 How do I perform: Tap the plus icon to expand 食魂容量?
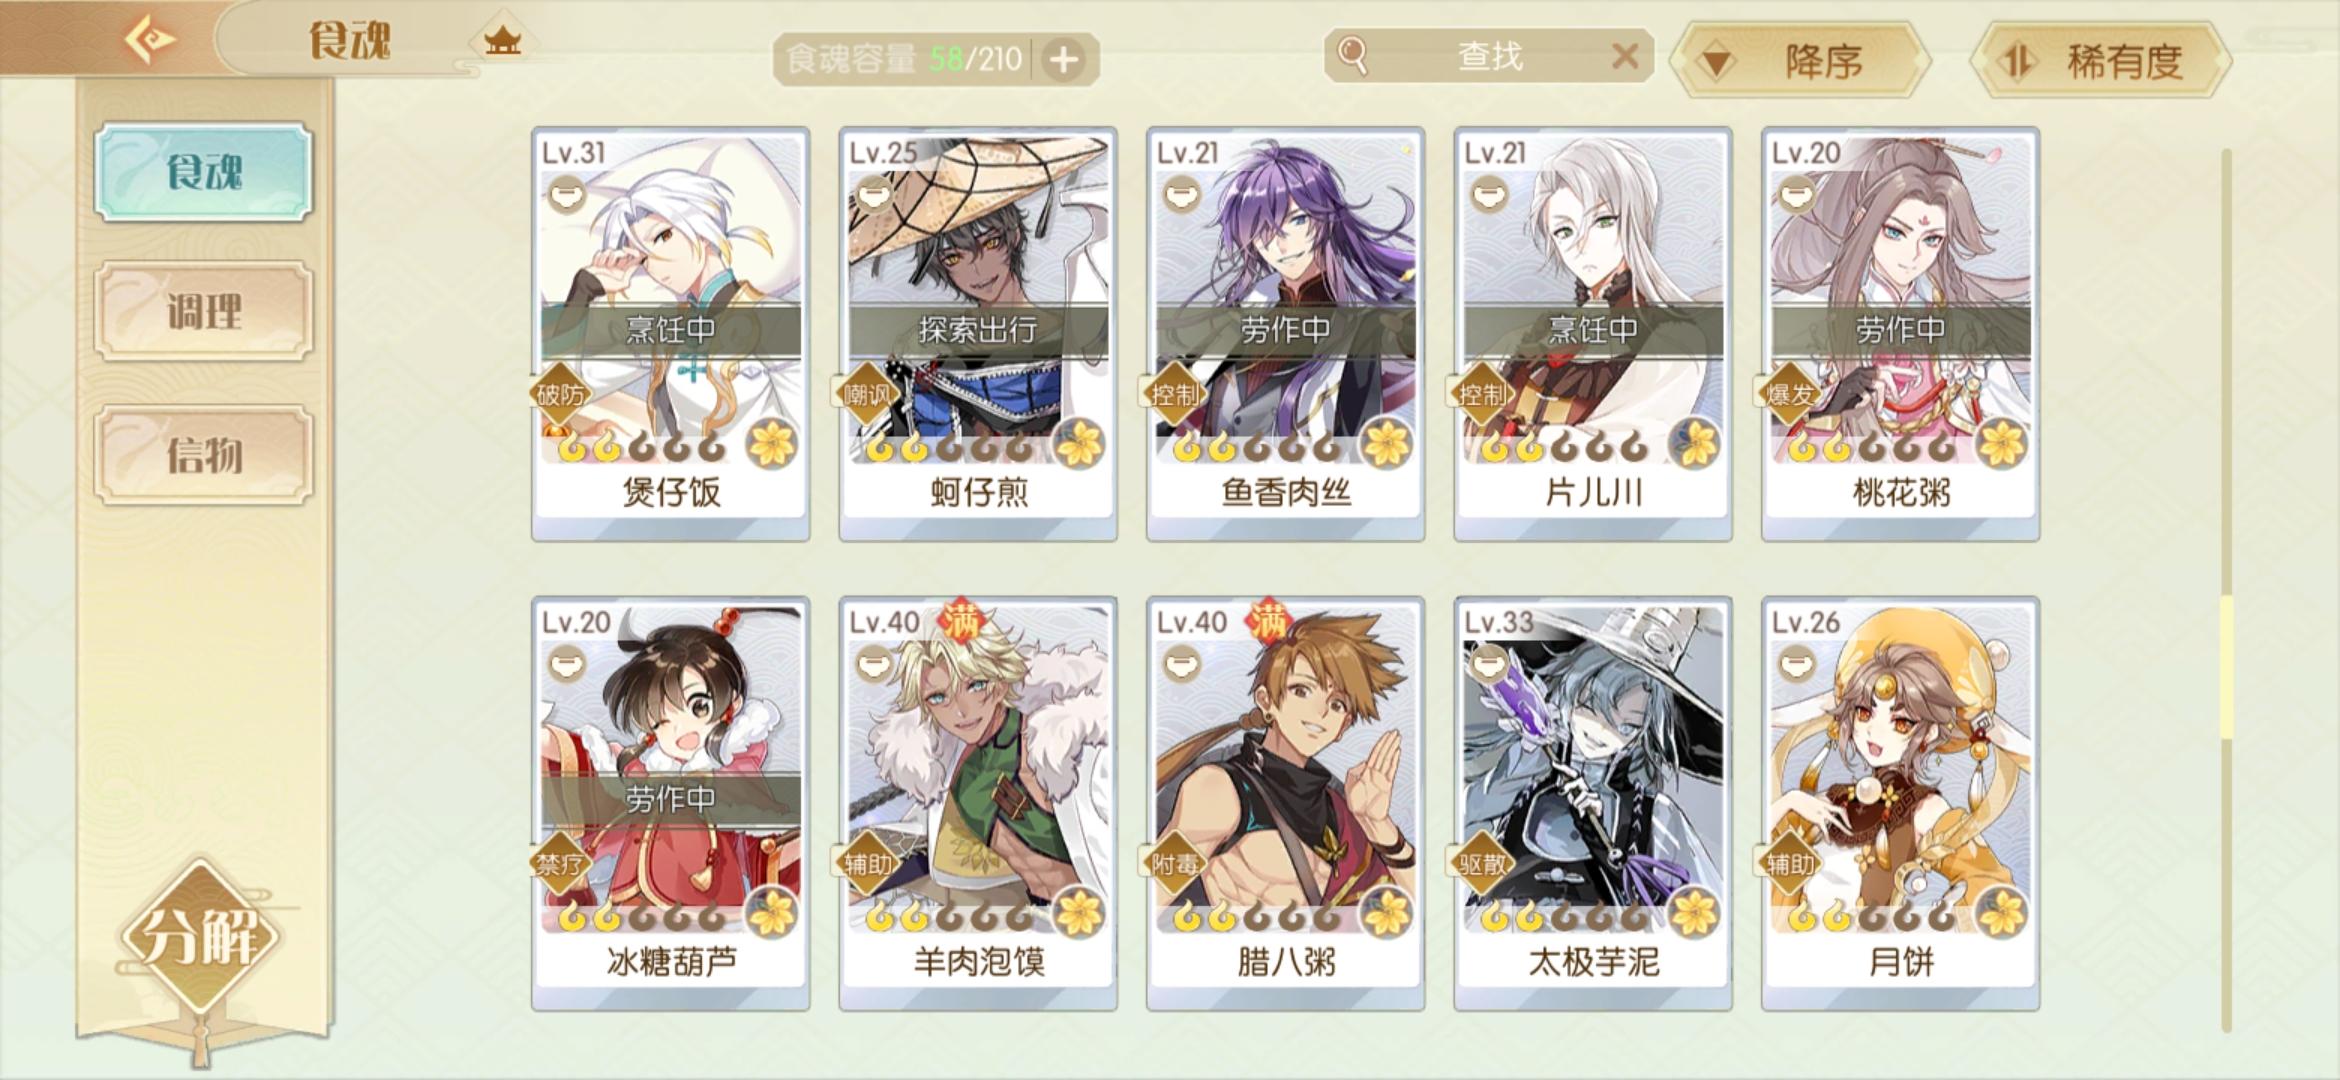pos(1063,60)
